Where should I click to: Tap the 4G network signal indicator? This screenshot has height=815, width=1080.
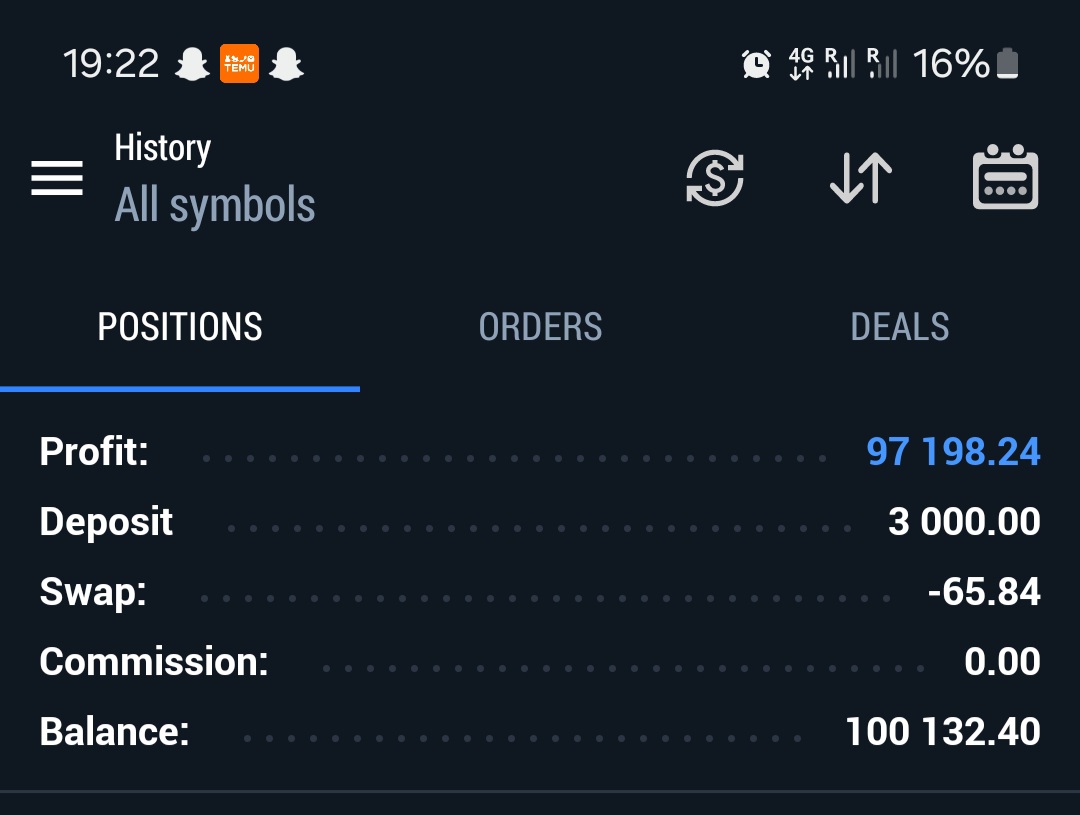tap(801, 65)
